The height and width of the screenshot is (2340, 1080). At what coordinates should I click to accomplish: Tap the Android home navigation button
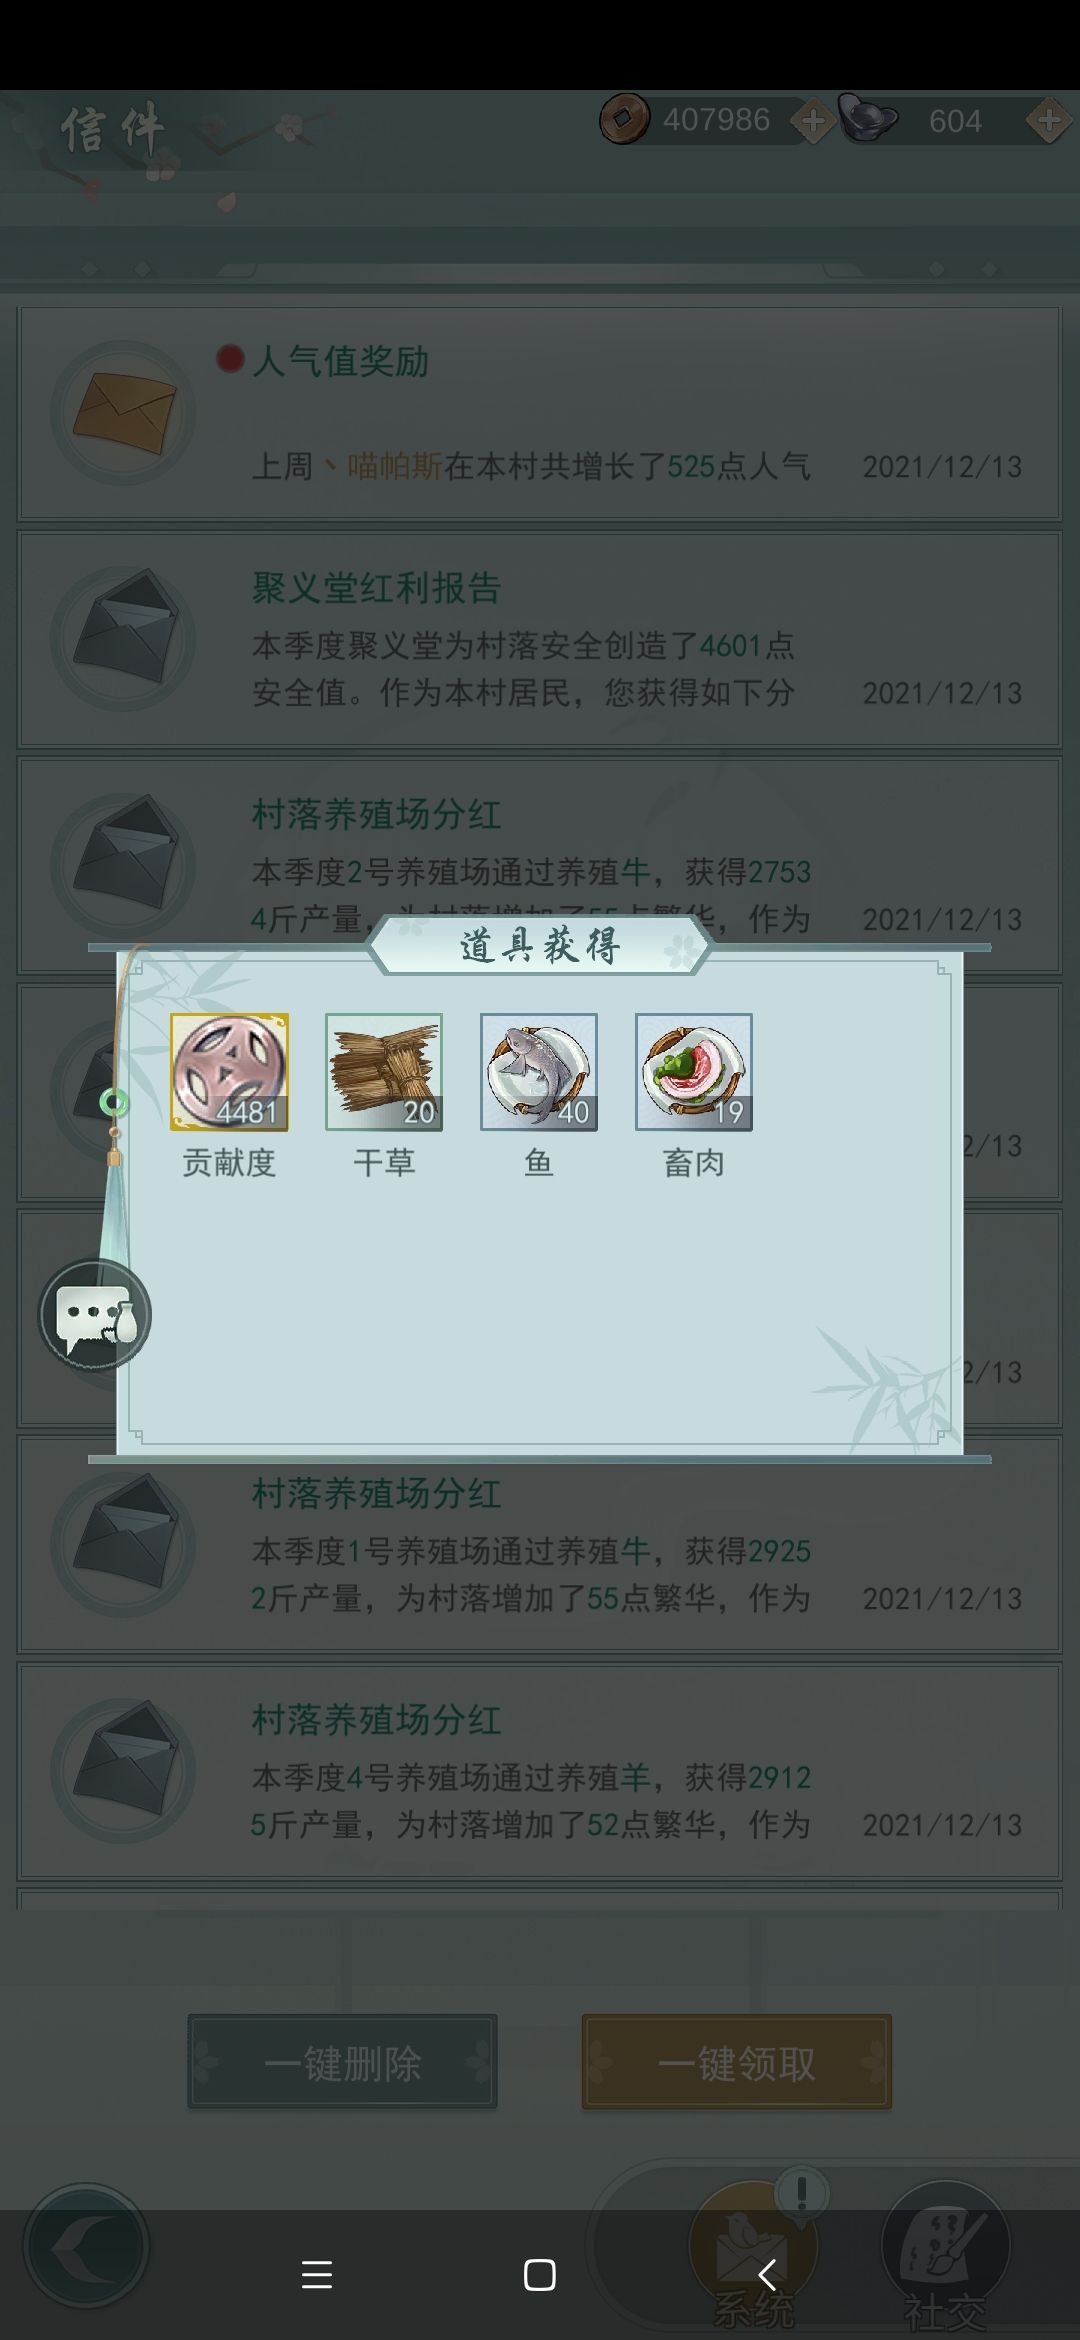(539, 2275)
